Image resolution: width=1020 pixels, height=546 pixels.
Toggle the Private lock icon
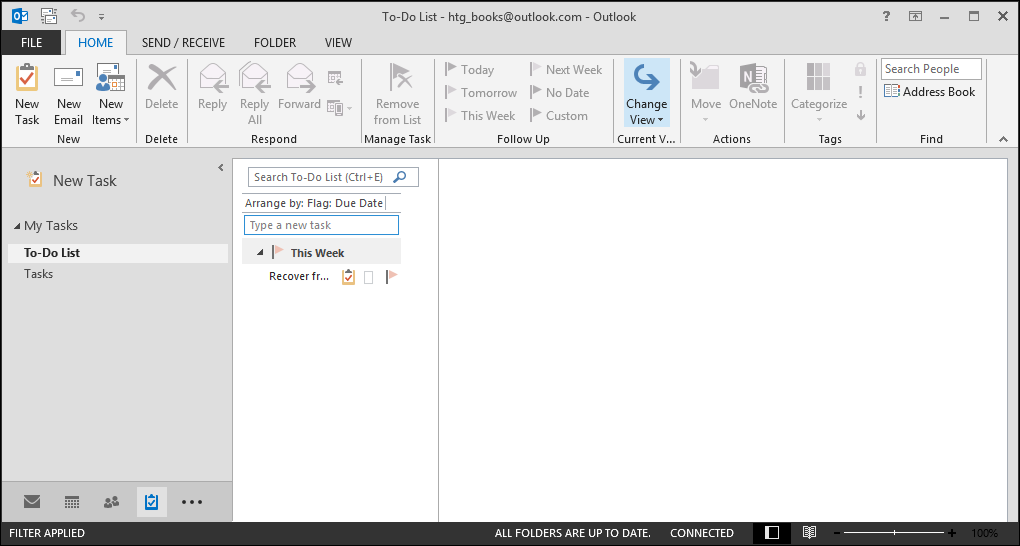point(861,69)
